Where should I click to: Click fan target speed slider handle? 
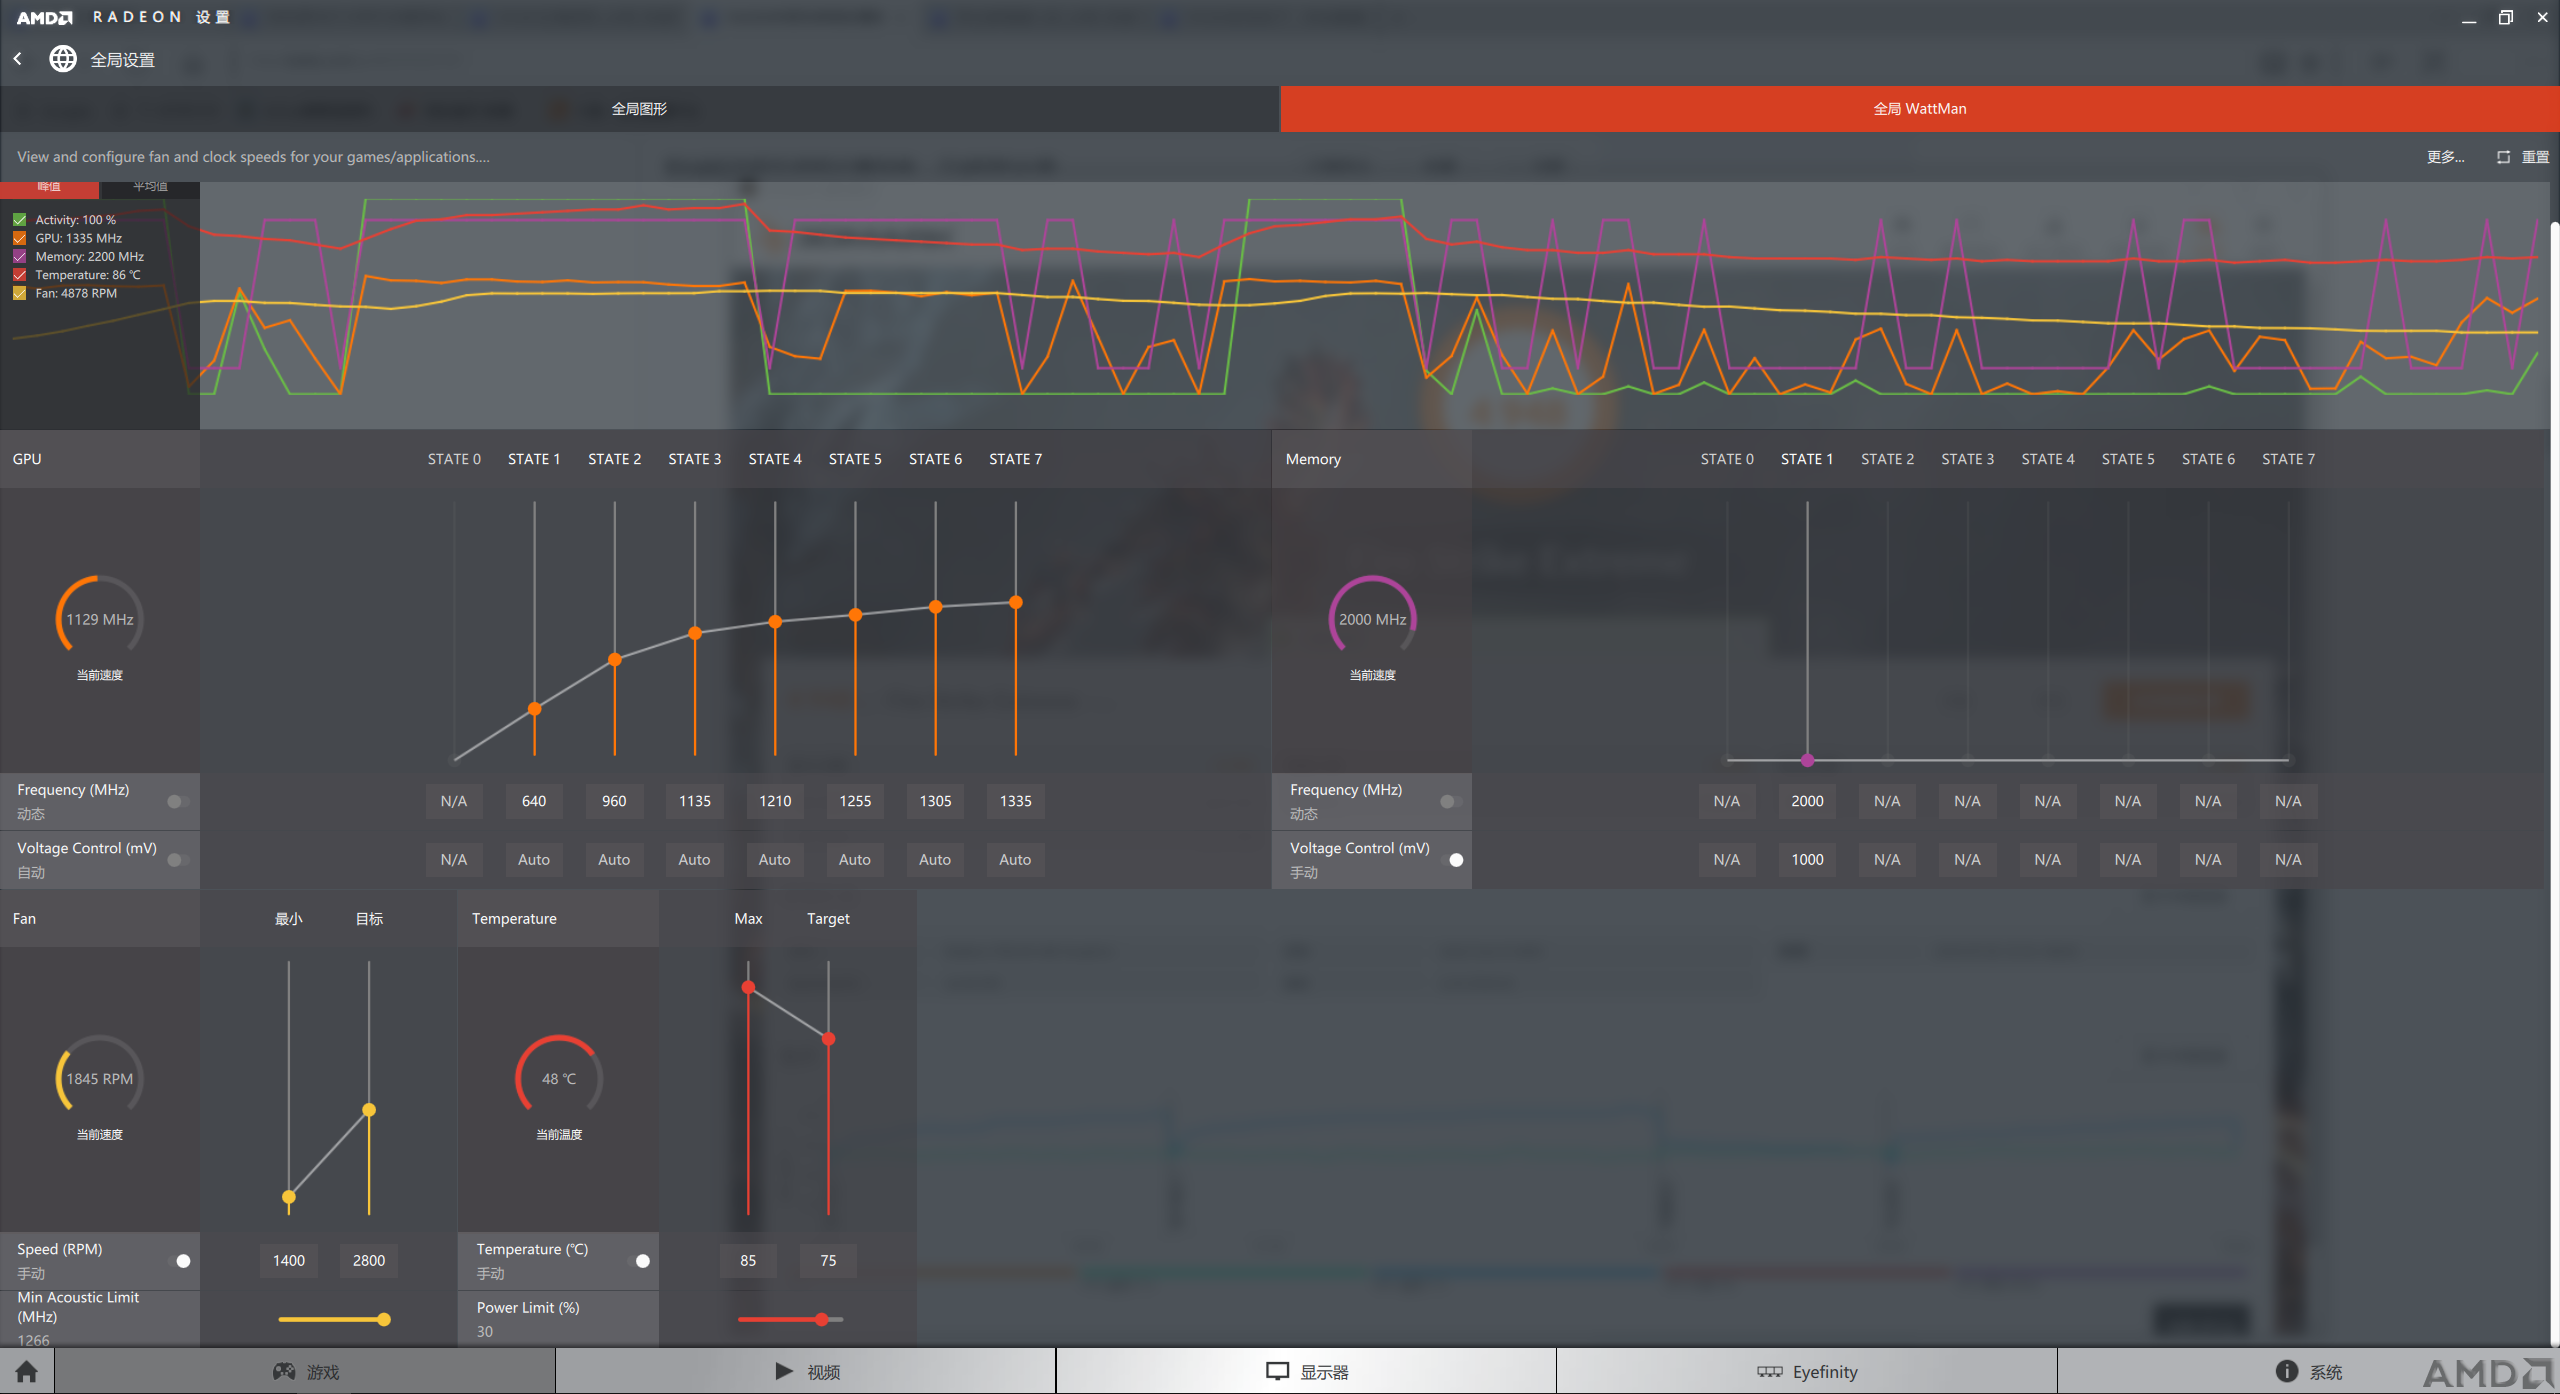click(x=369, y=1109)
